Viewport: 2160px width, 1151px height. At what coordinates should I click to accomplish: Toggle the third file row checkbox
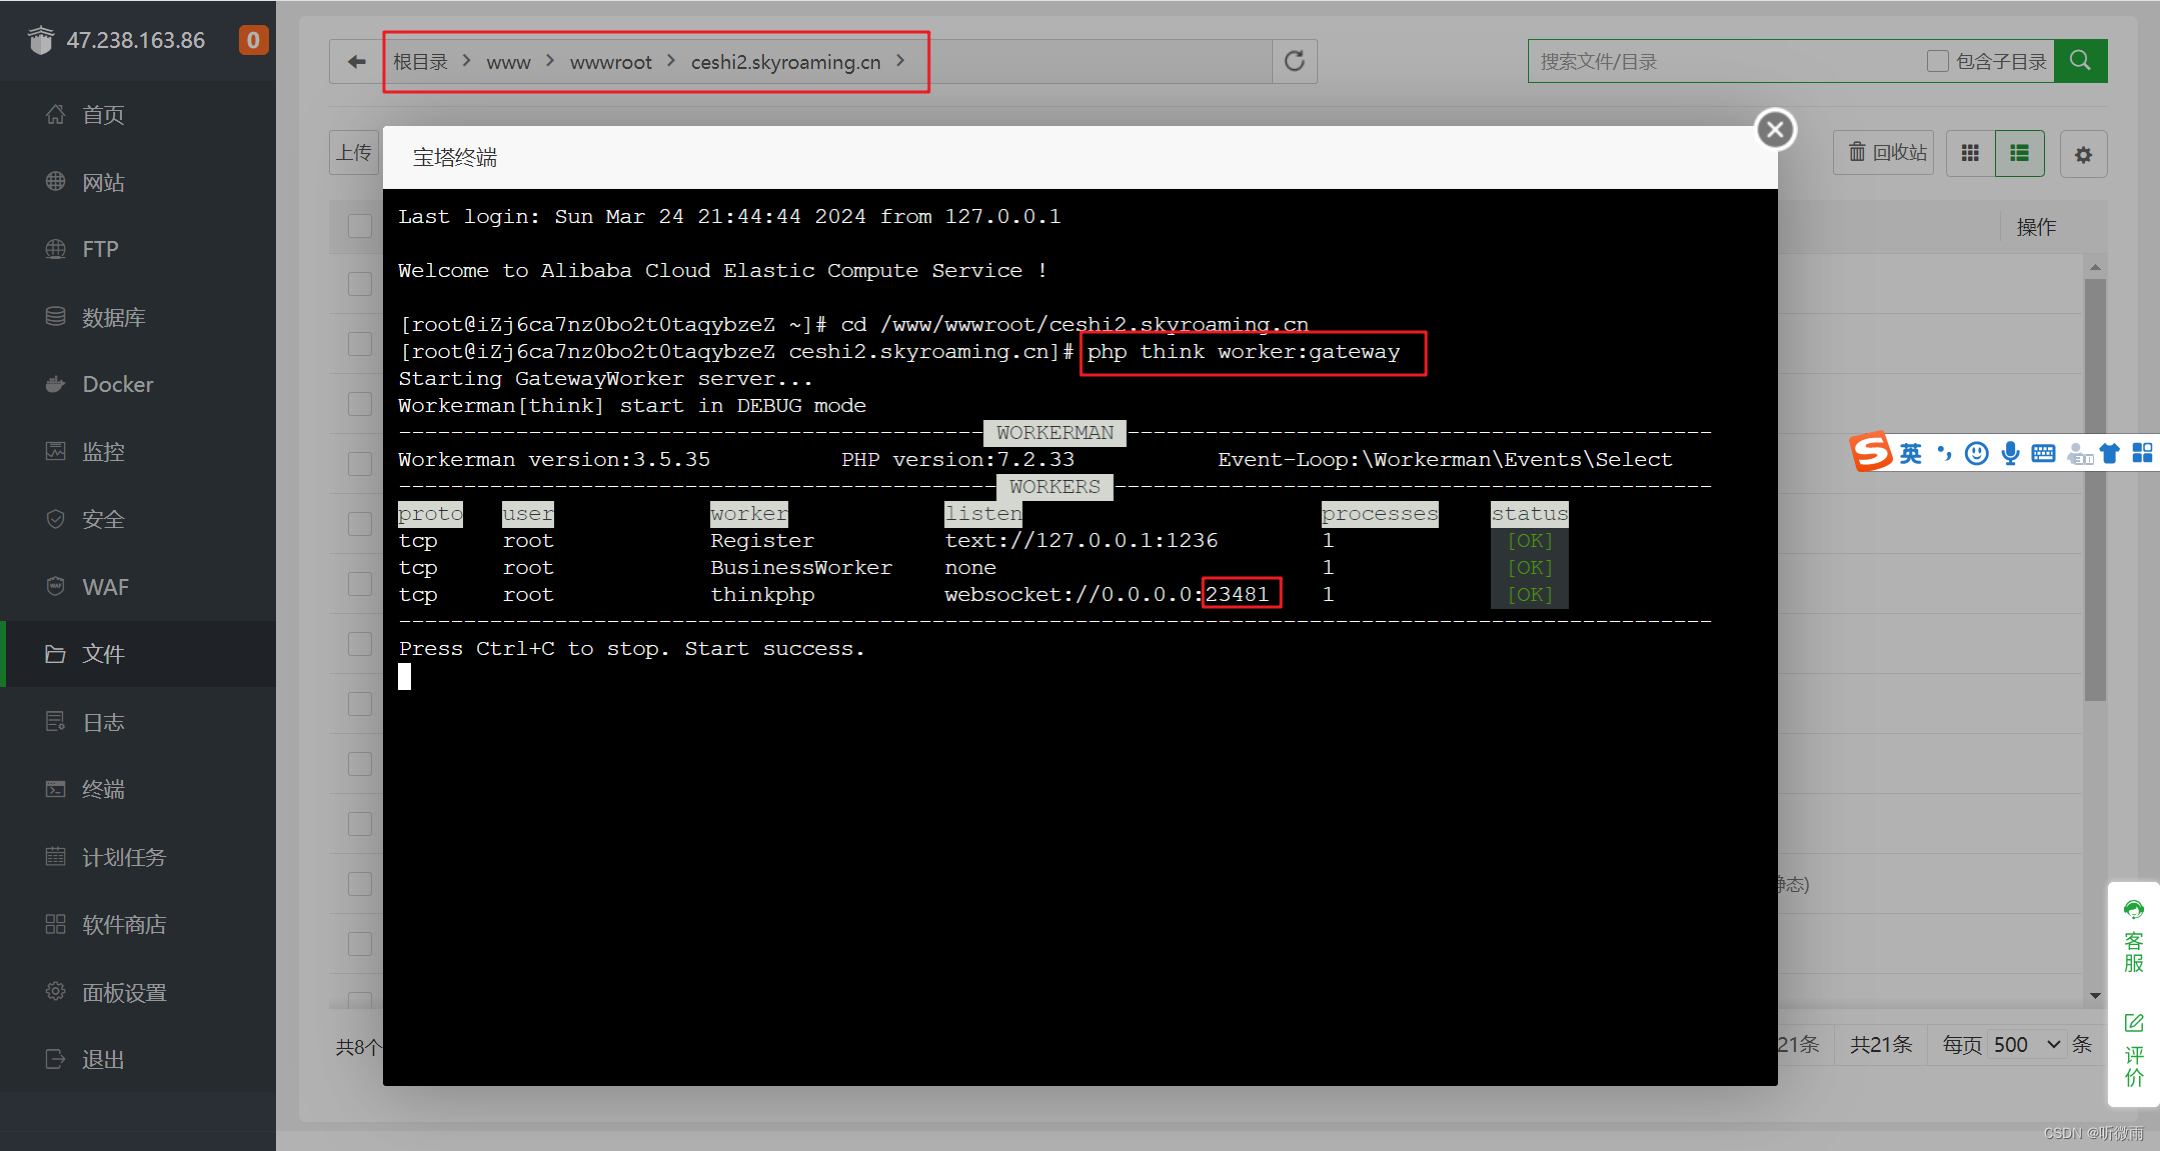point(360,404)
